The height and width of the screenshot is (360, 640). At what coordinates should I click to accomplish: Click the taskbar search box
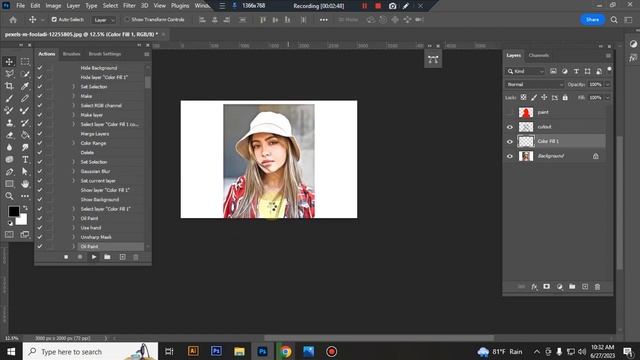[90, 351]
